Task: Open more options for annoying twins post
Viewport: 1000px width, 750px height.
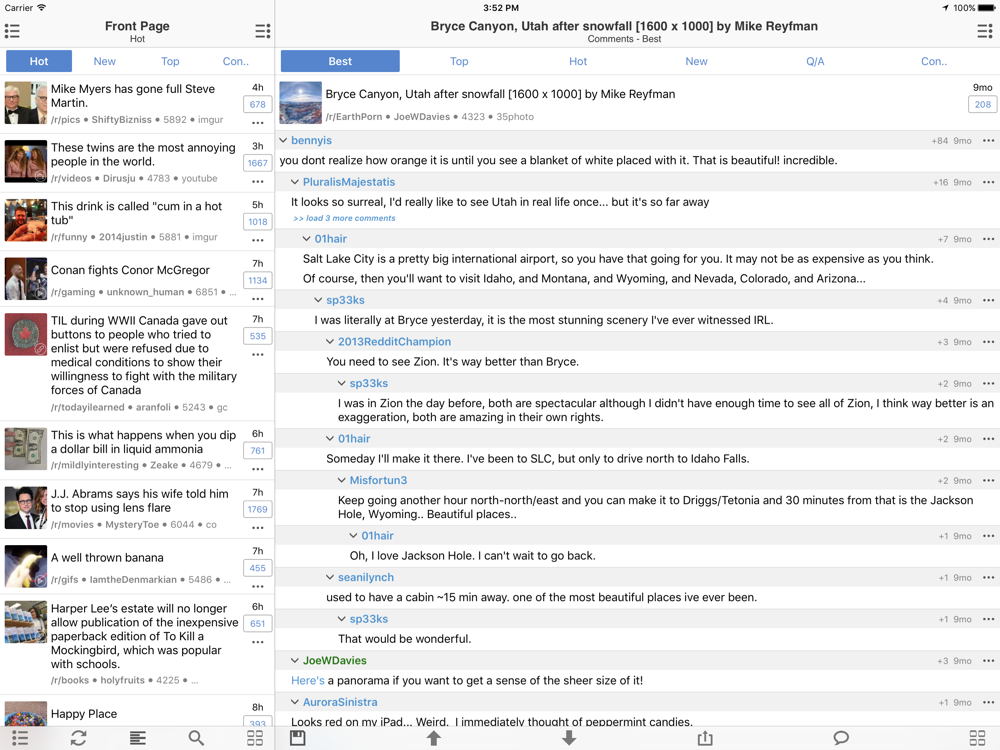Action: (258, 181)
